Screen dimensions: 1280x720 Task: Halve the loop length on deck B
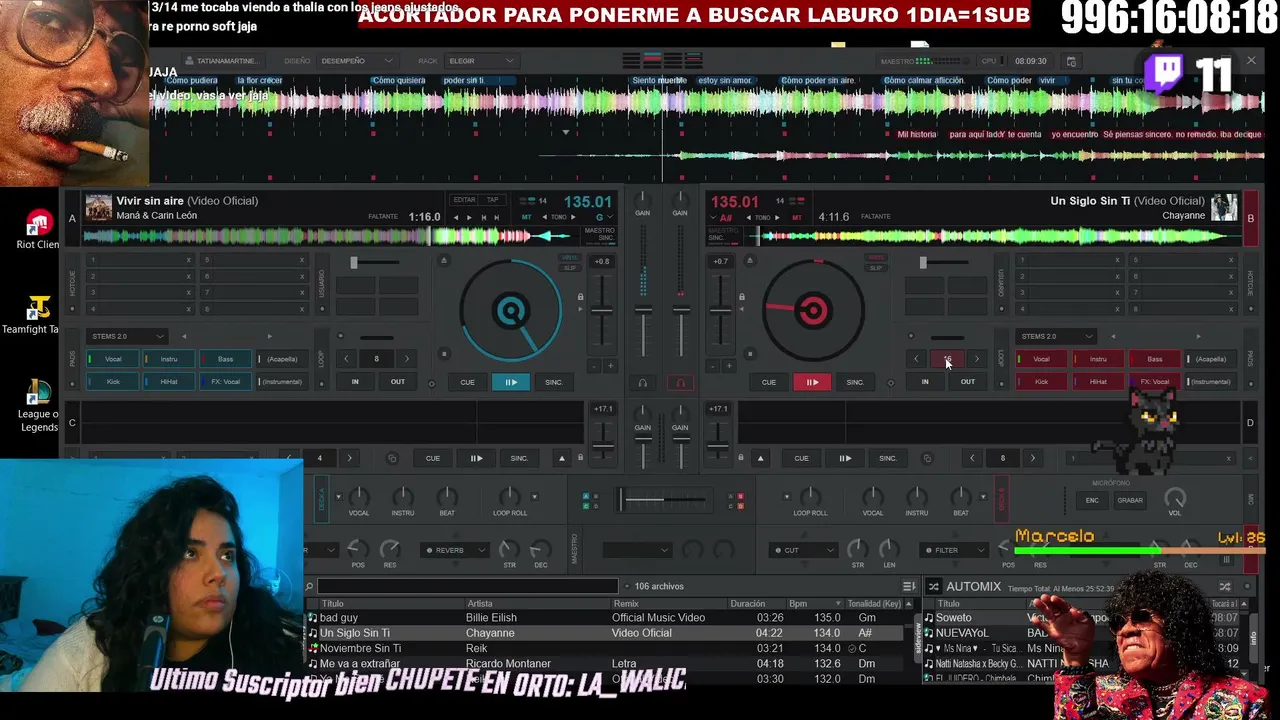[916, 359]
